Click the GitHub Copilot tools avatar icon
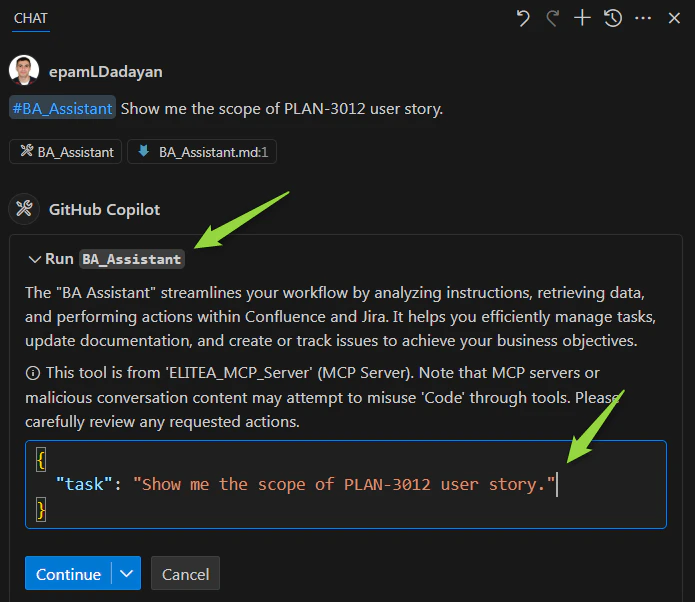 24,209
